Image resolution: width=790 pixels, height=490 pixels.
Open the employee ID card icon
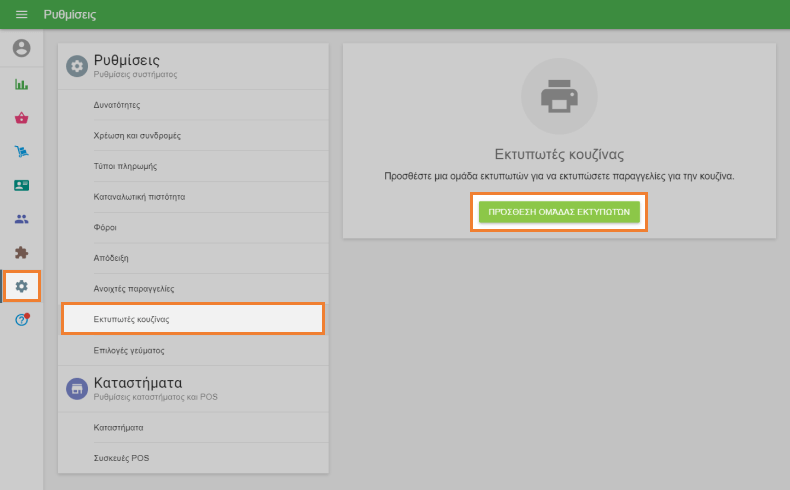point(21,185)
